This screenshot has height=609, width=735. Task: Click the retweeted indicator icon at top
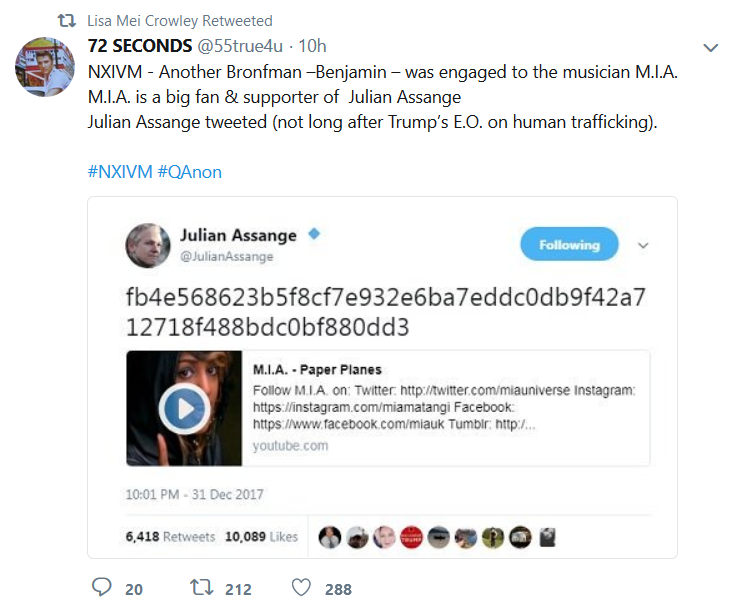(67, 21)
